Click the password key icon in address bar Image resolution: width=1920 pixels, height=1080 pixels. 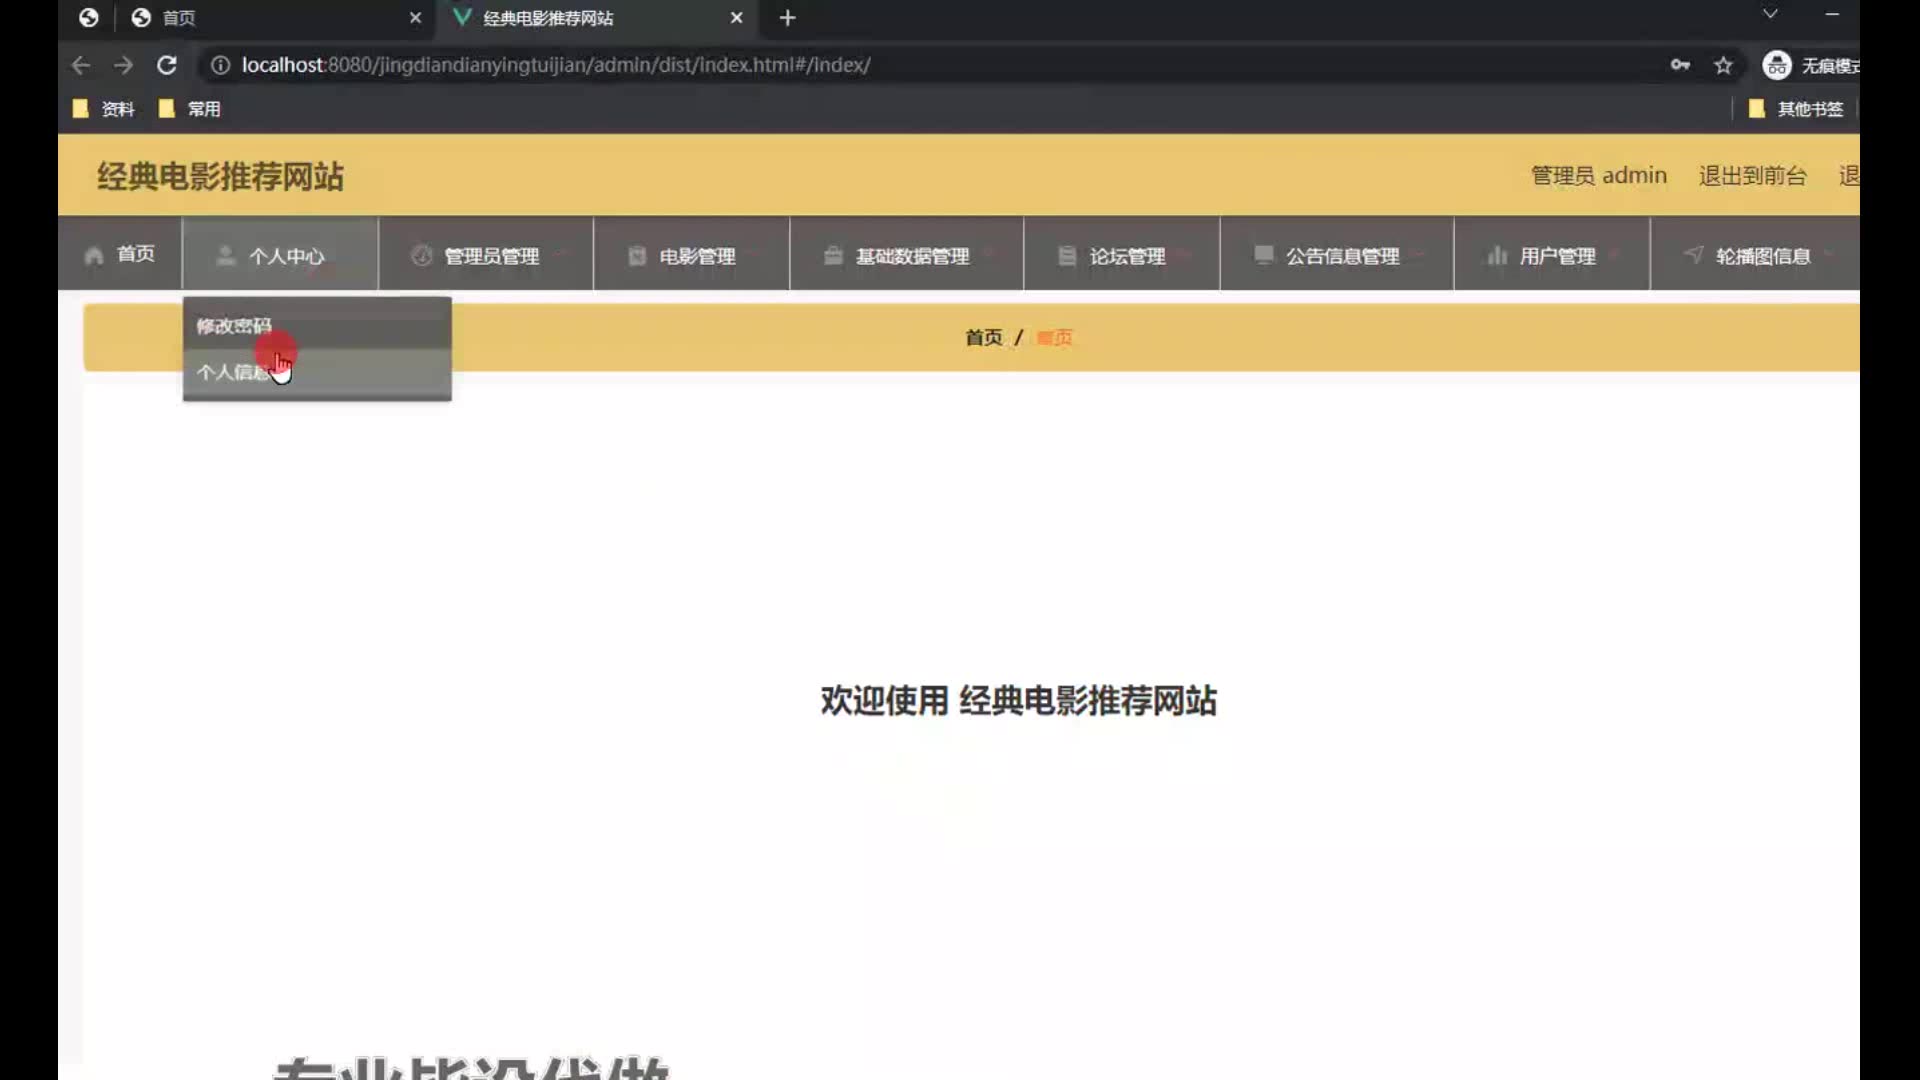point(1680,65)
